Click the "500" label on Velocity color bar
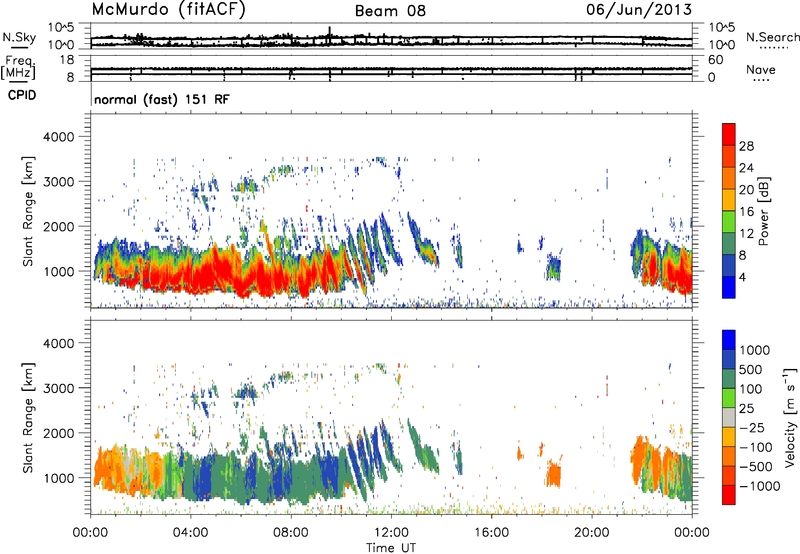Viewport: 800px width, 554px height. [x=751, y=370]
